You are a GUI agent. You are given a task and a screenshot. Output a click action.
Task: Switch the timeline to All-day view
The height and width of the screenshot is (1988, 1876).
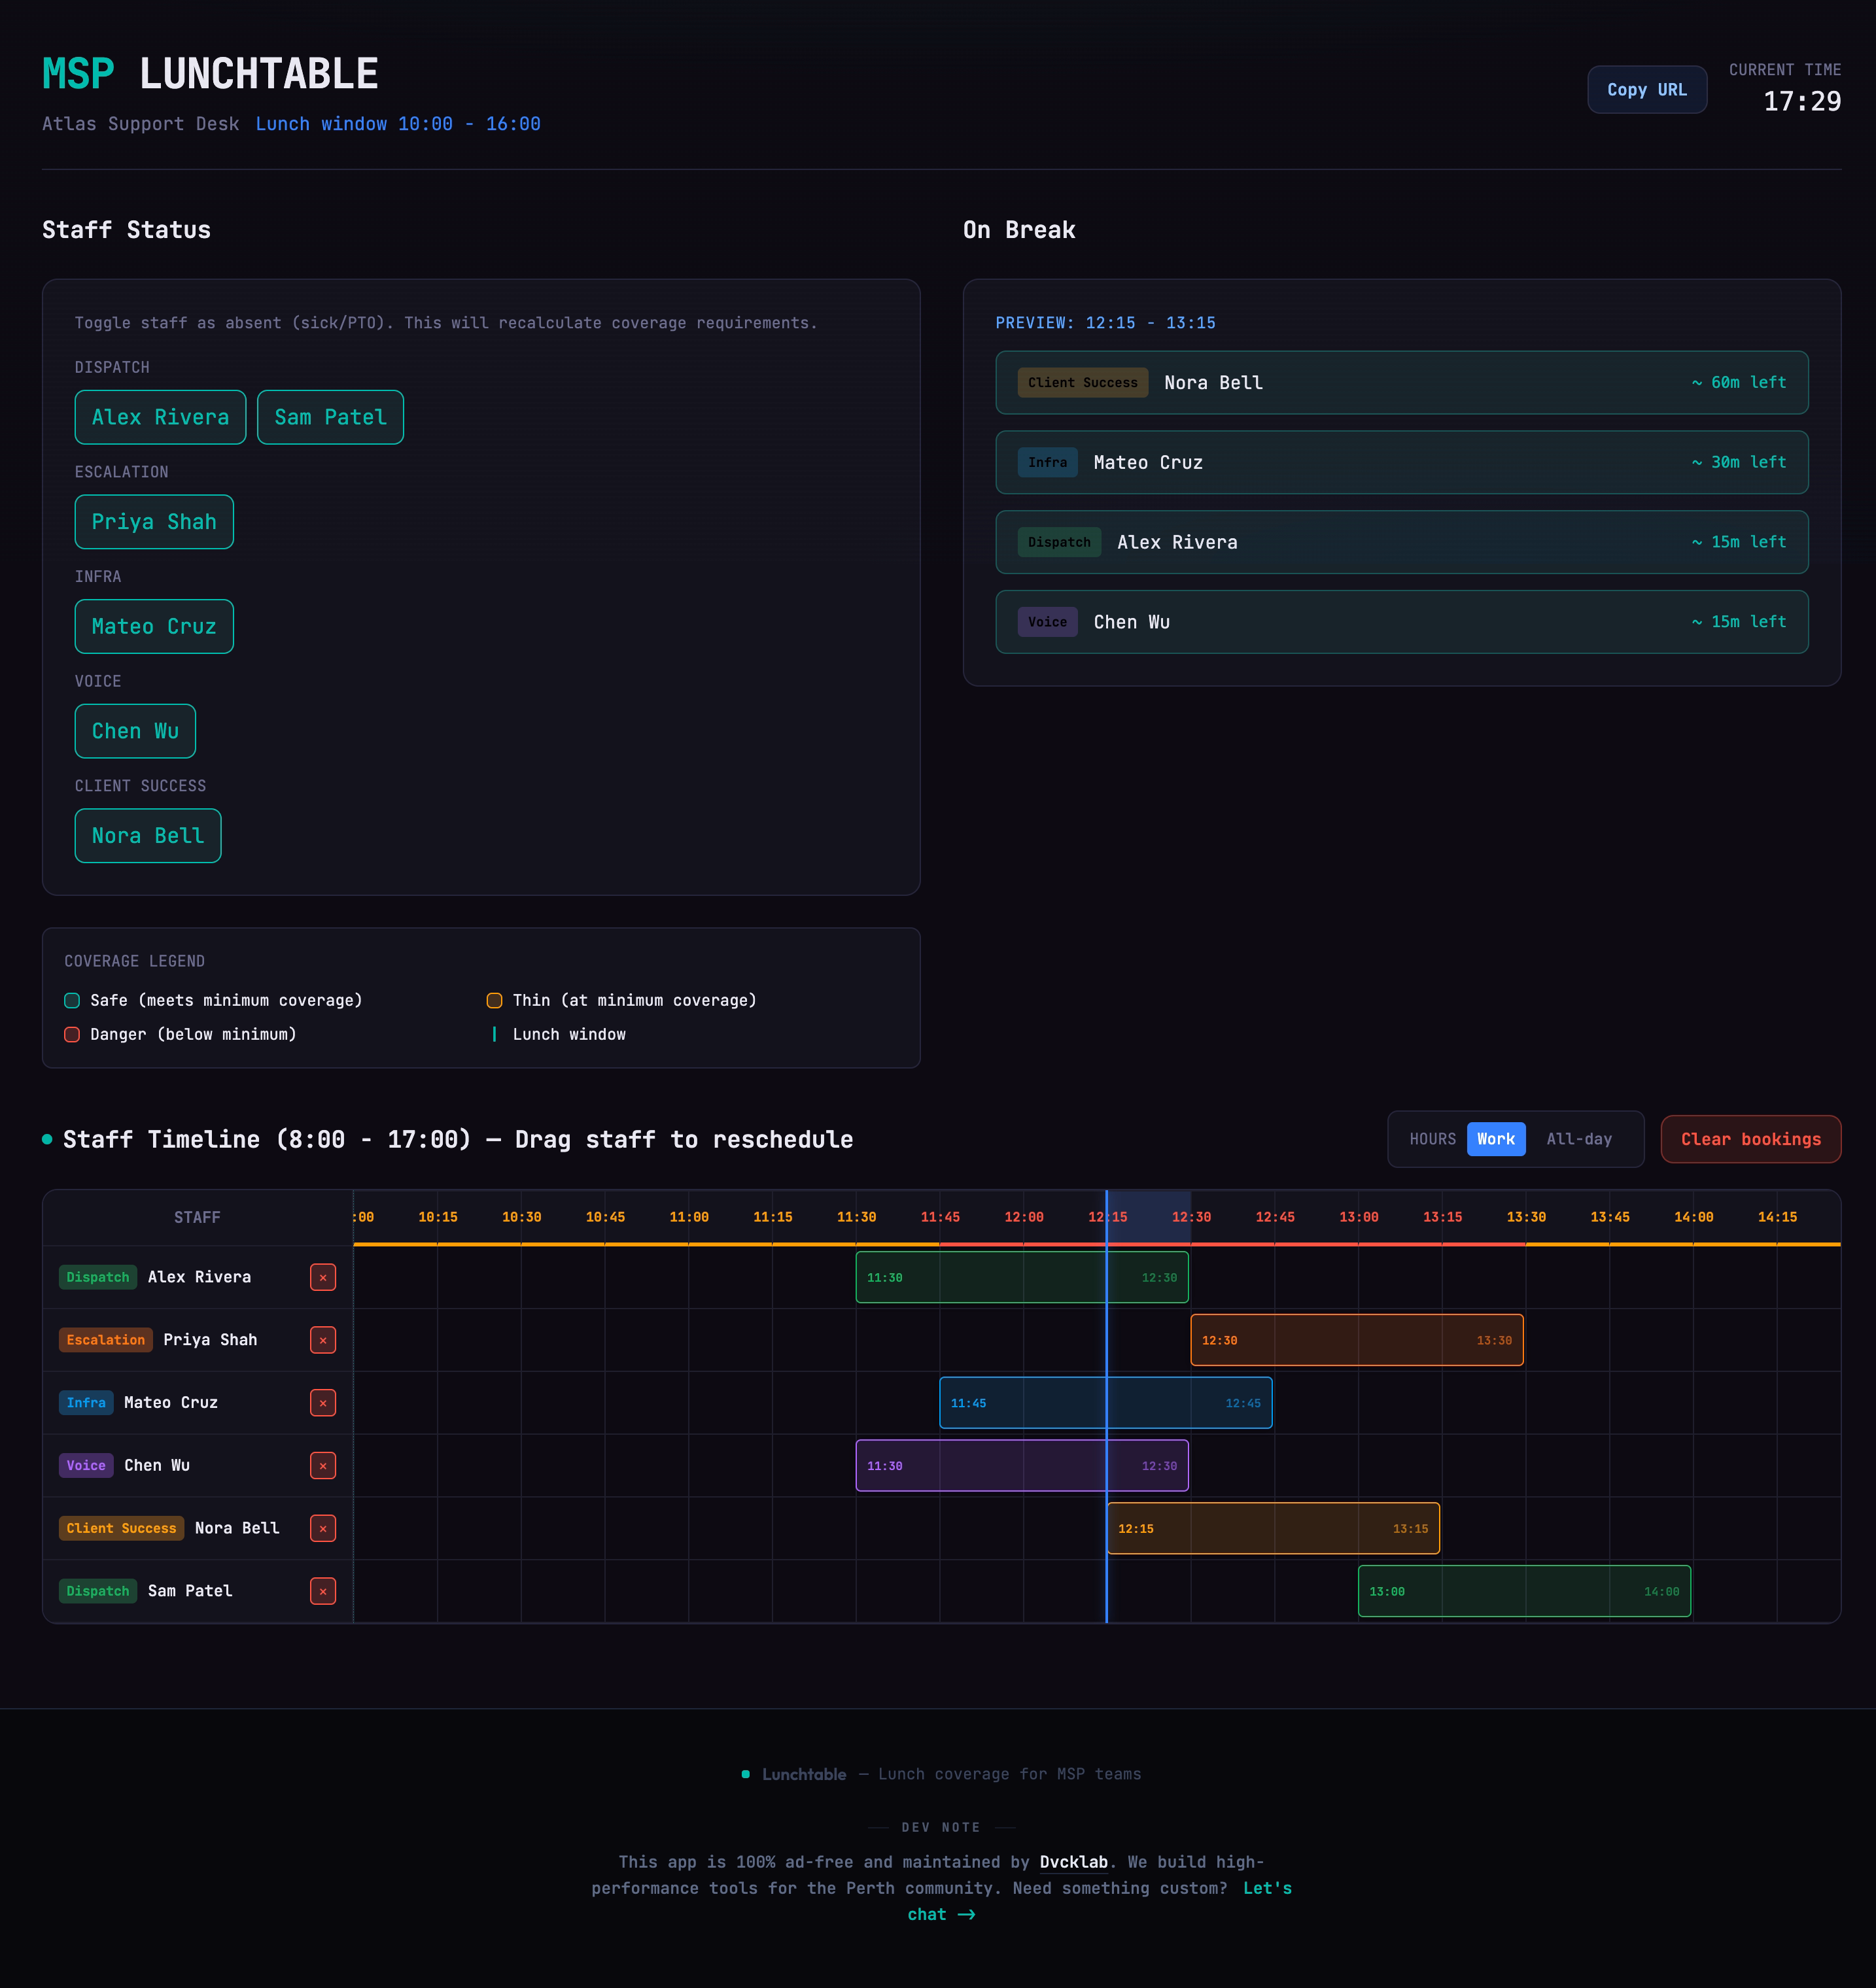pos(1580,1139)
